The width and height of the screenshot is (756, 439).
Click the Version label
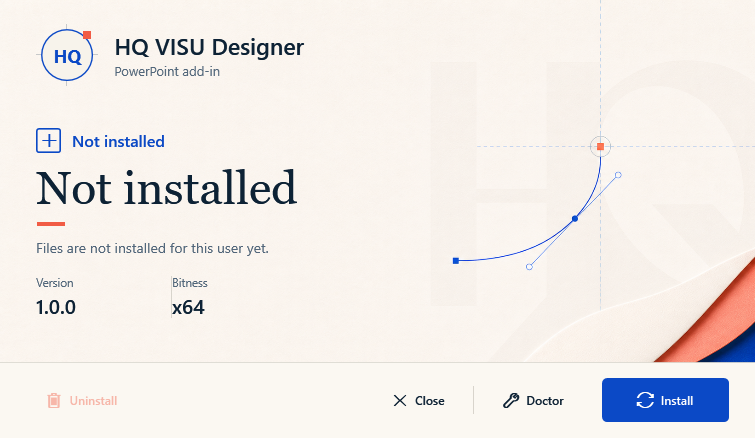[x=54, y=283]
